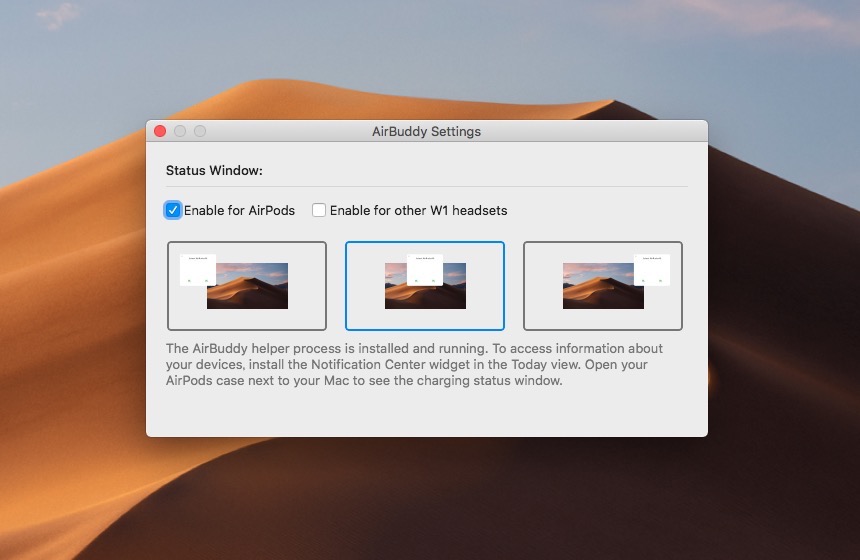
Task: Uncheck the Enable for AirPods checkbox
Action: pos(173,210)
